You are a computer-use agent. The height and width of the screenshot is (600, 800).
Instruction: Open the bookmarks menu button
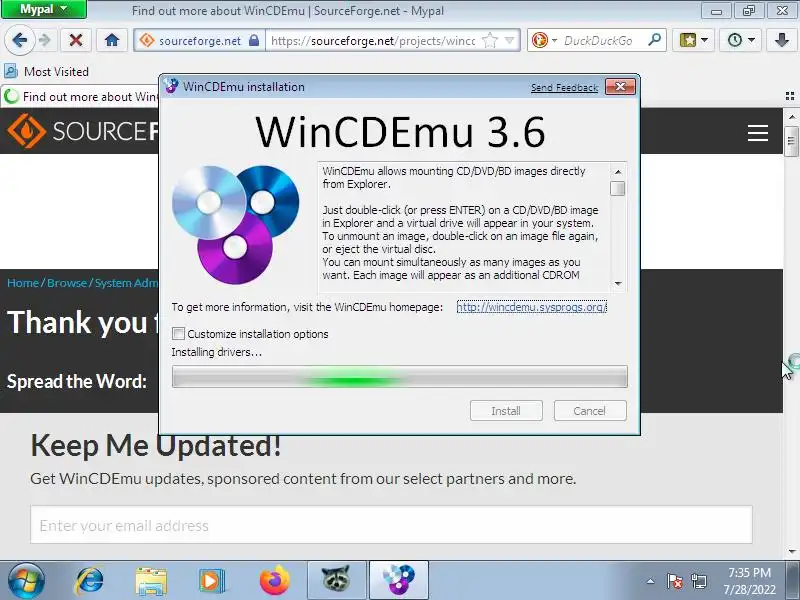coord(693,40)
